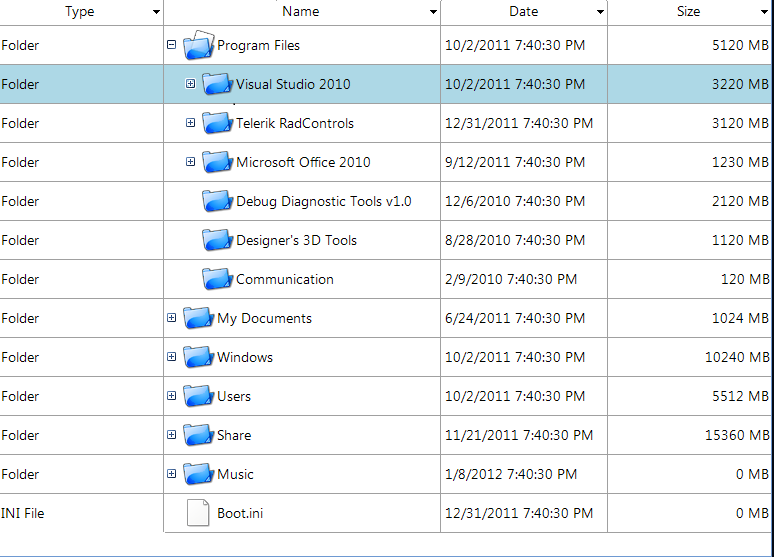Open the Name column filter dropdown
The width and height of the screenshot is (774, 557).
[433, 12]
